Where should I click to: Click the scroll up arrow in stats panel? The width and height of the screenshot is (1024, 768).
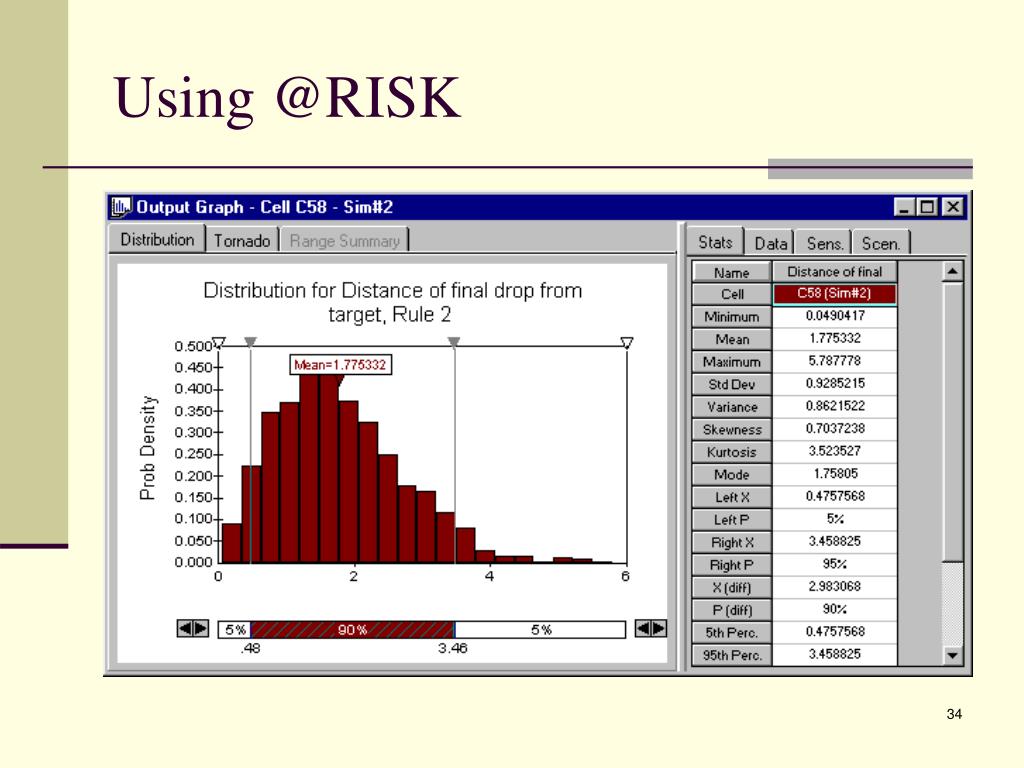952,271
